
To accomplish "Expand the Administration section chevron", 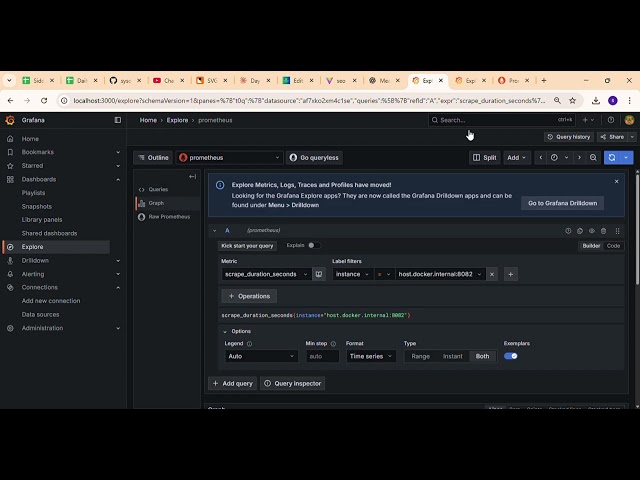I will (118, 328).
